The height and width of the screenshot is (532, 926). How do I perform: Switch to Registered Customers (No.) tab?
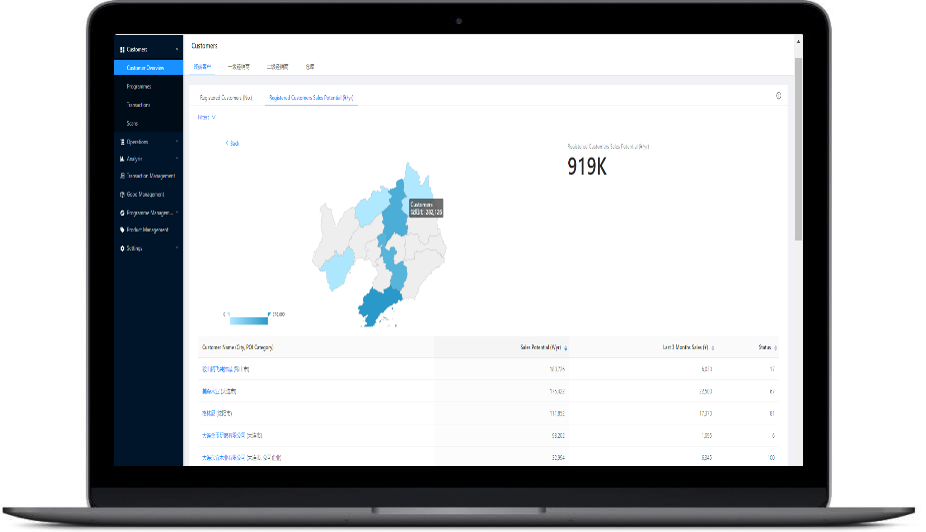(226, 98)
